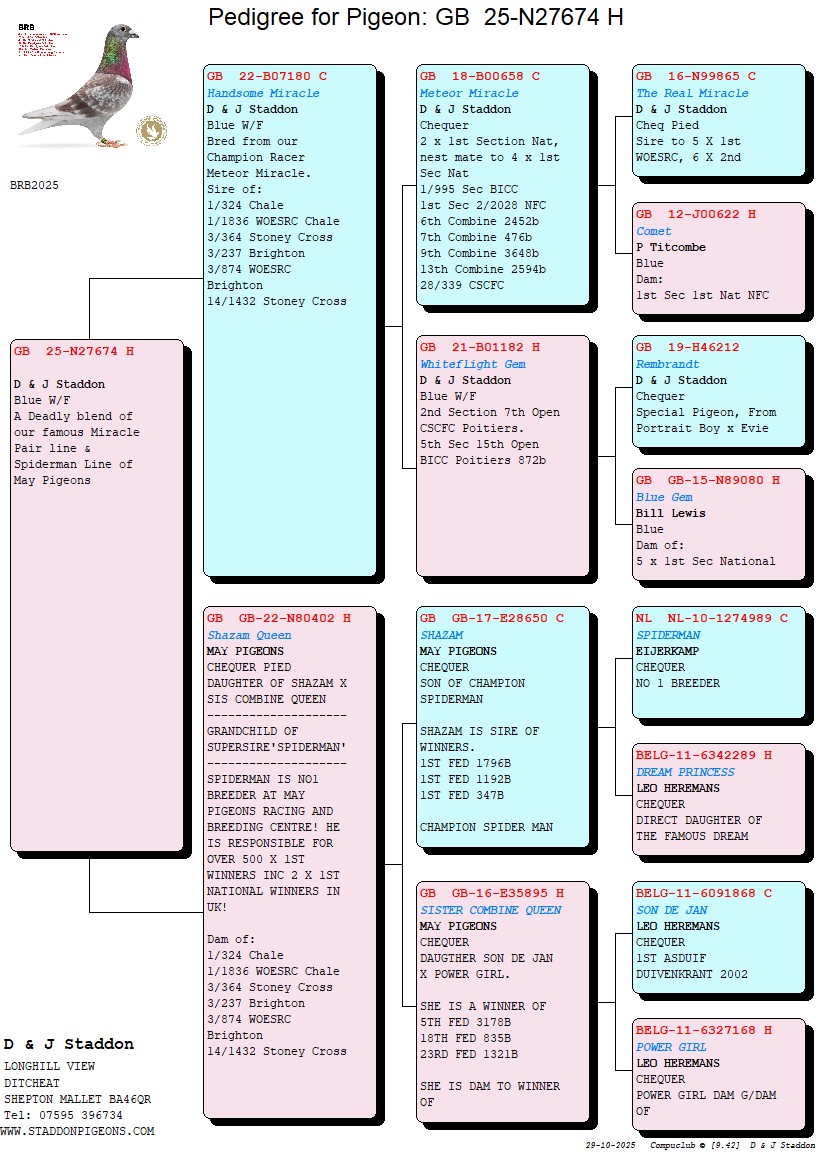The image size is (816, 1172).
Task: Click '13th Combine 2594b' result
Action: point(483,269)
